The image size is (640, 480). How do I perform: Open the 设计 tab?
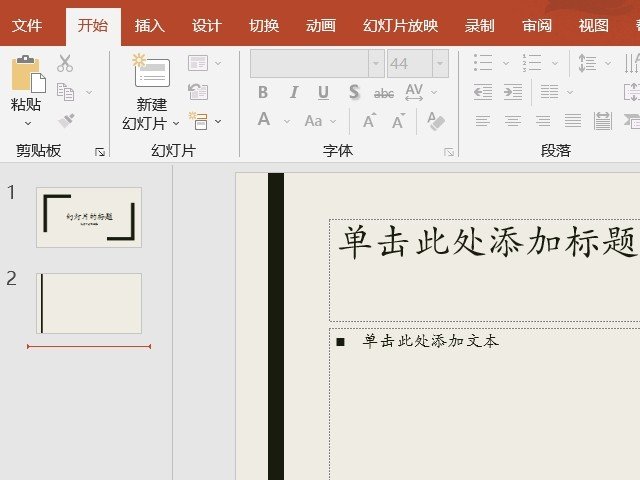click(x=207, y=26)
